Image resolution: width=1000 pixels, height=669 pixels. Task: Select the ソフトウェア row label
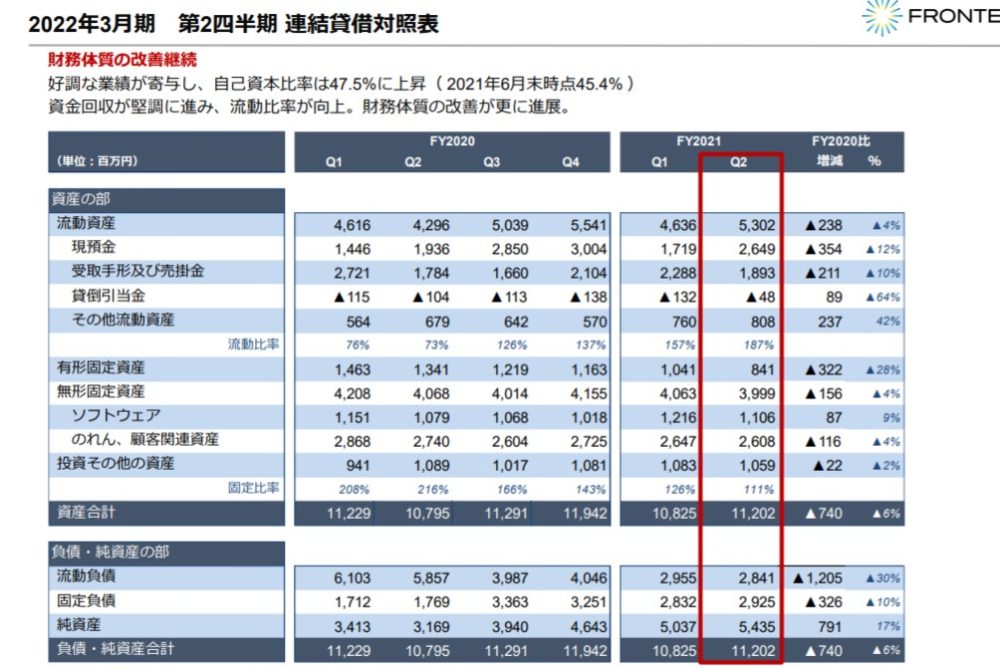pos(116,415)
